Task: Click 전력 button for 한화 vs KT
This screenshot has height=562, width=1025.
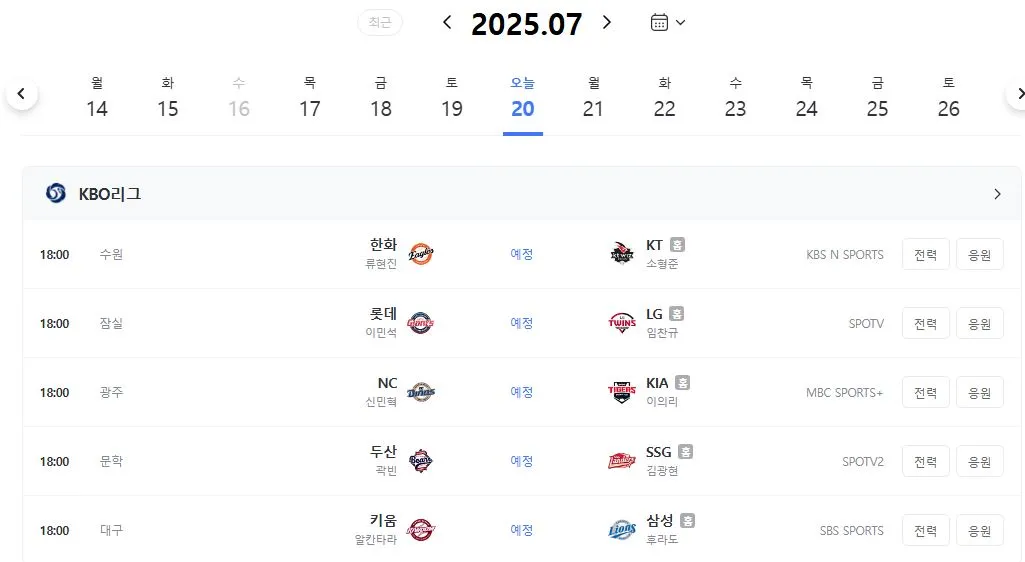Action: pos(926,254)
